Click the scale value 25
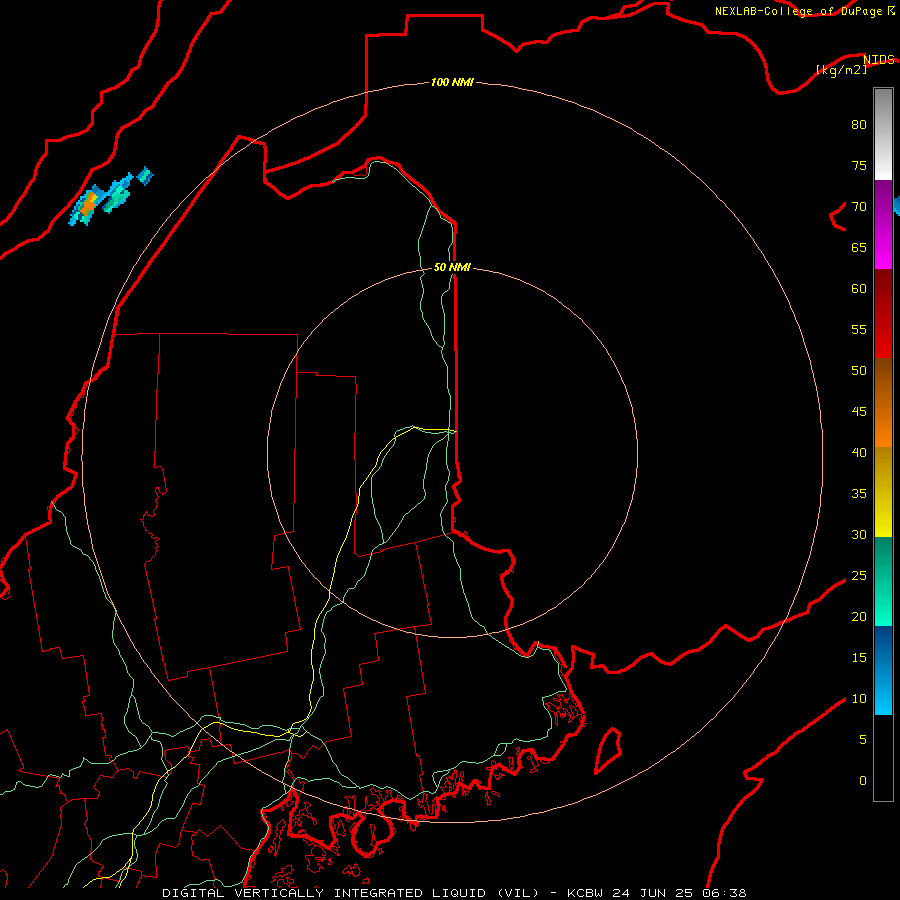This screenshot has height=900, width=900. click(859, 575)
